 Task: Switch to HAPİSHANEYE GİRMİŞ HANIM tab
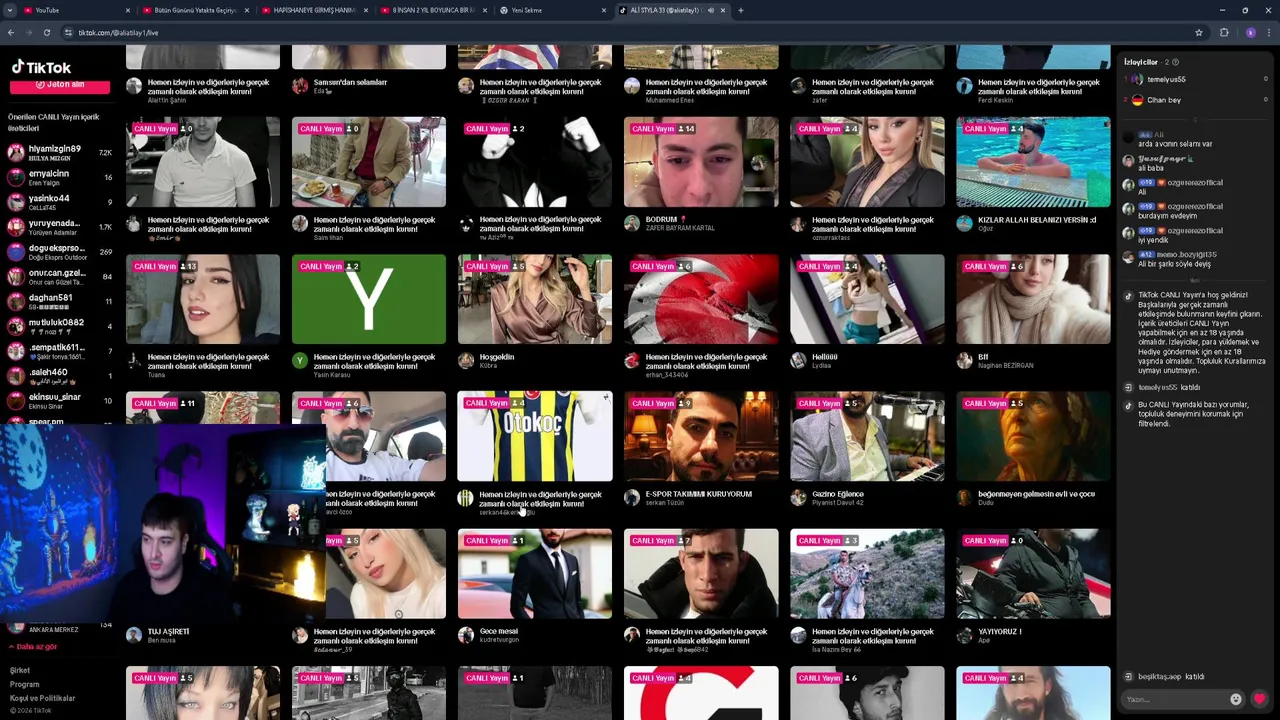click(x=314, y=10)
